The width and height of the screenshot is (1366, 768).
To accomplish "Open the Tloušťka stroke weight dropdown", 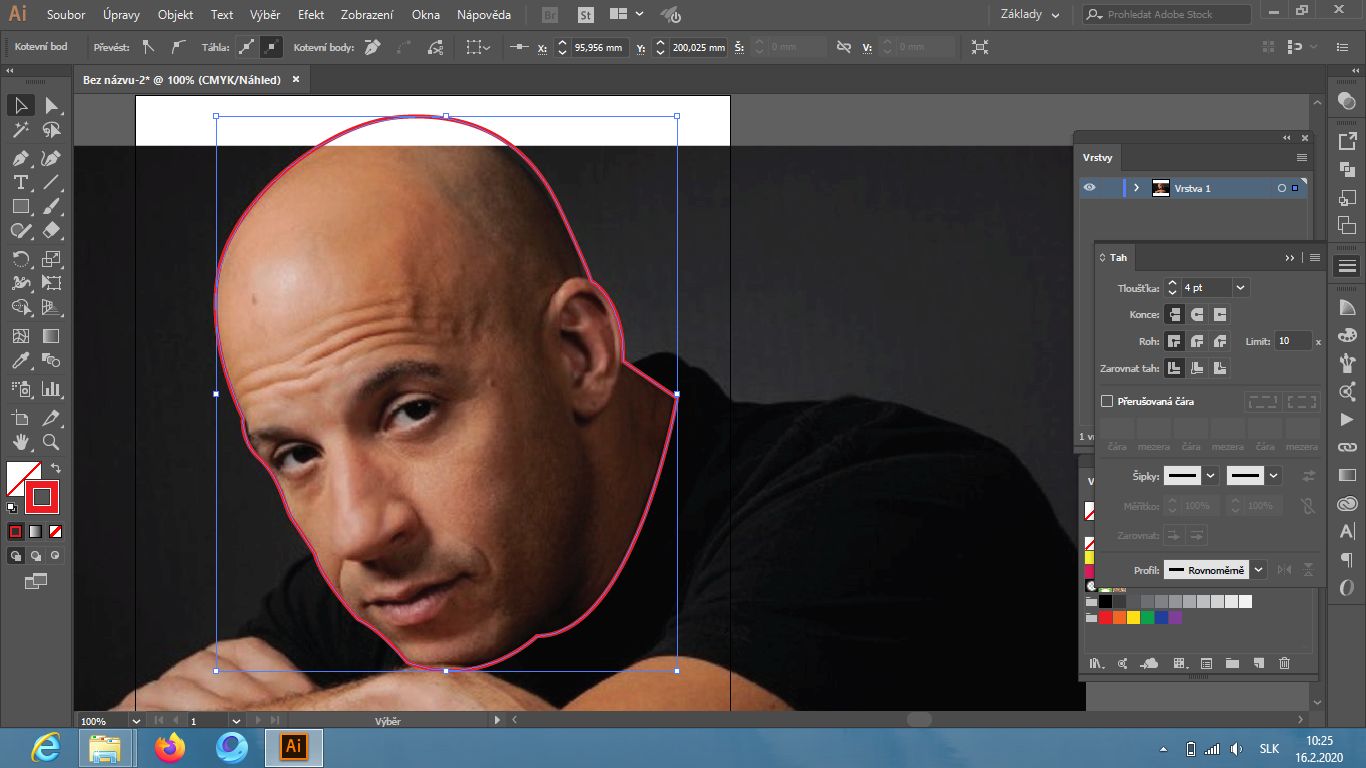I will pyautogui.click(x=1240, y=288).
